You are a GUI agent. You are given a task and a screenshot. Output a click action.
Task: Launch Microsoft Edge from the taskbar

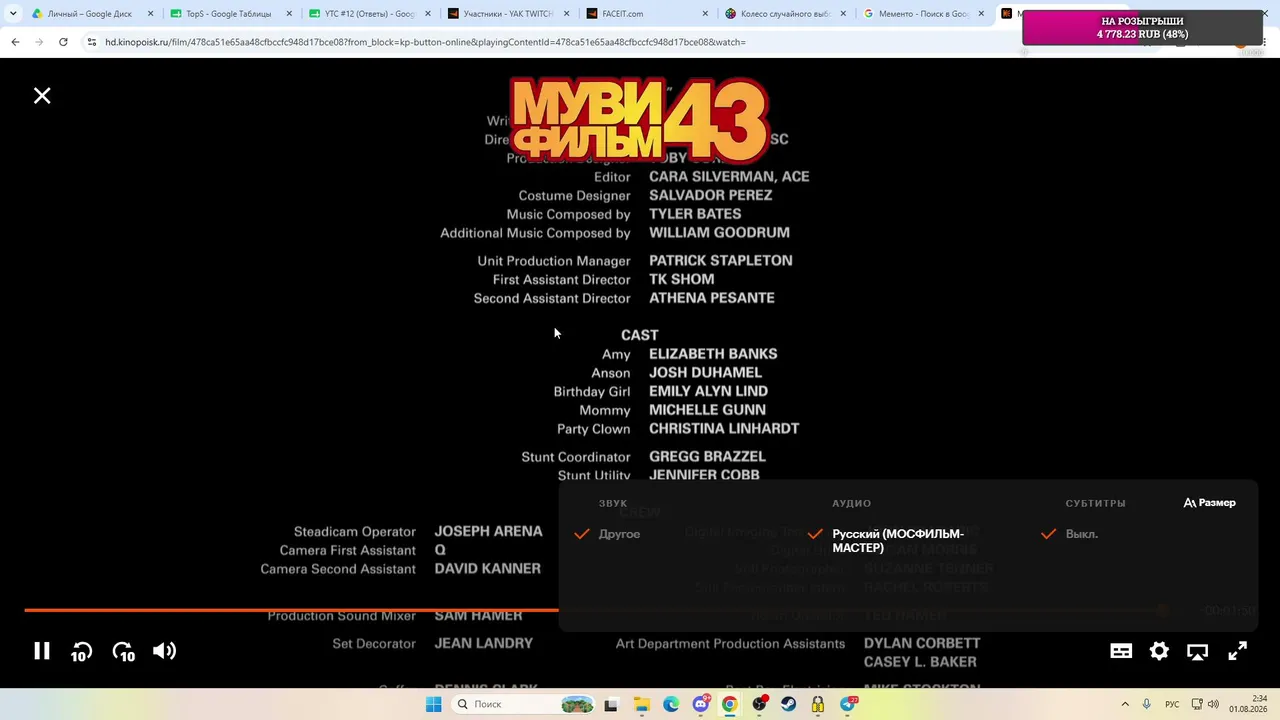pyautogui.click(x=670, y=705)
